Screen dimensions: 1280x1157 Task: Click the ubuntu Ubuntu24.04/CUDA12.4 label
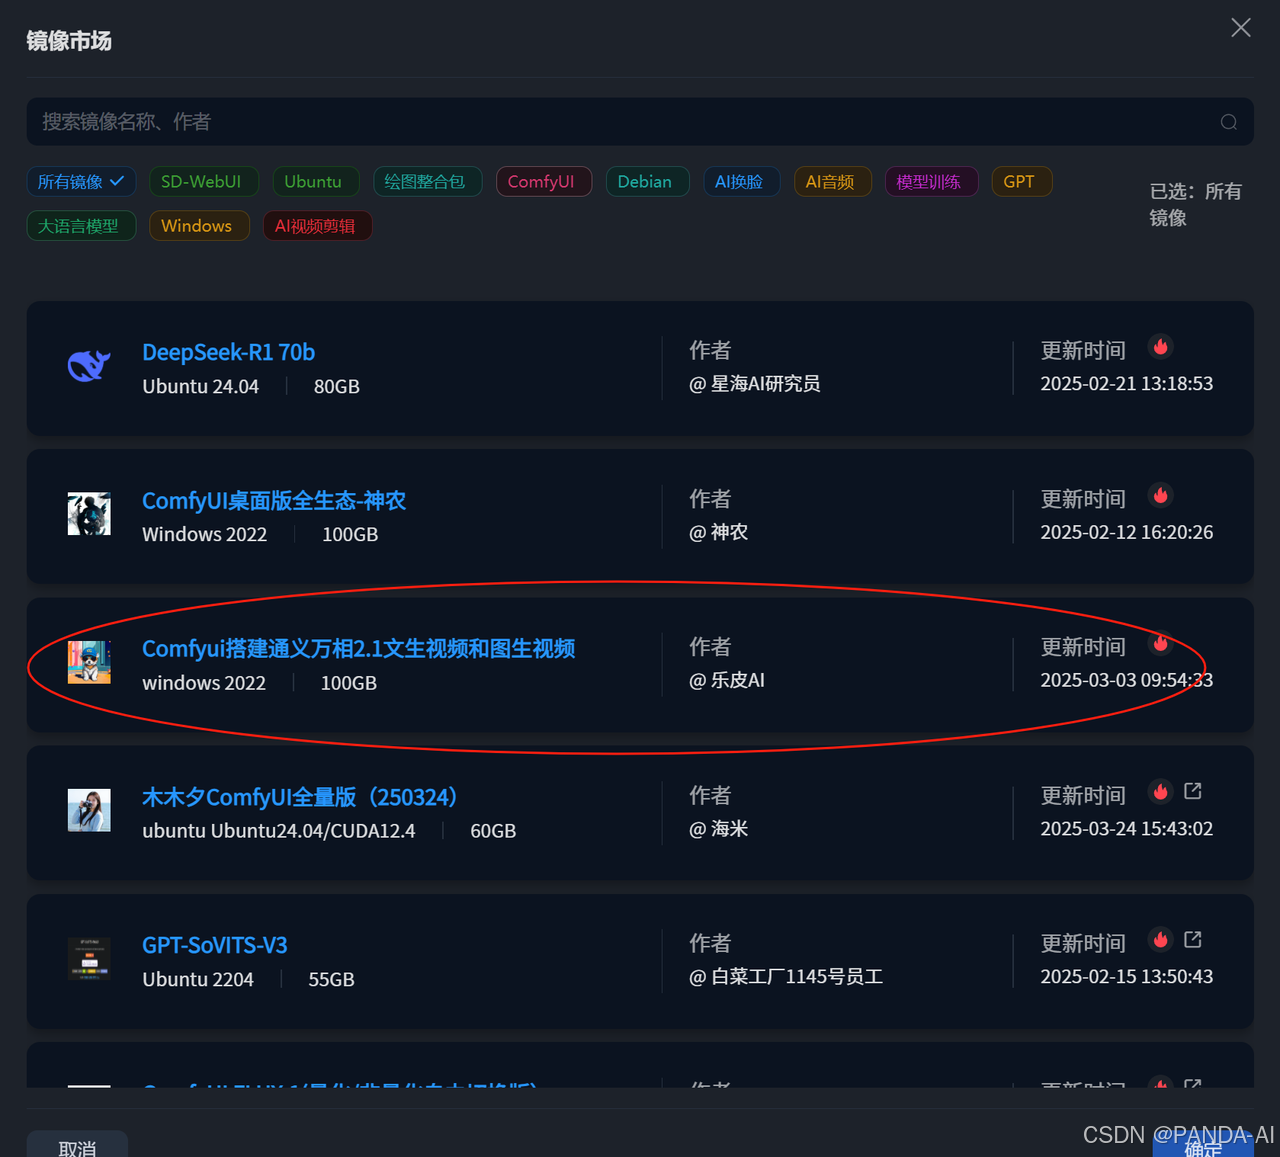(x=279, y=831)
